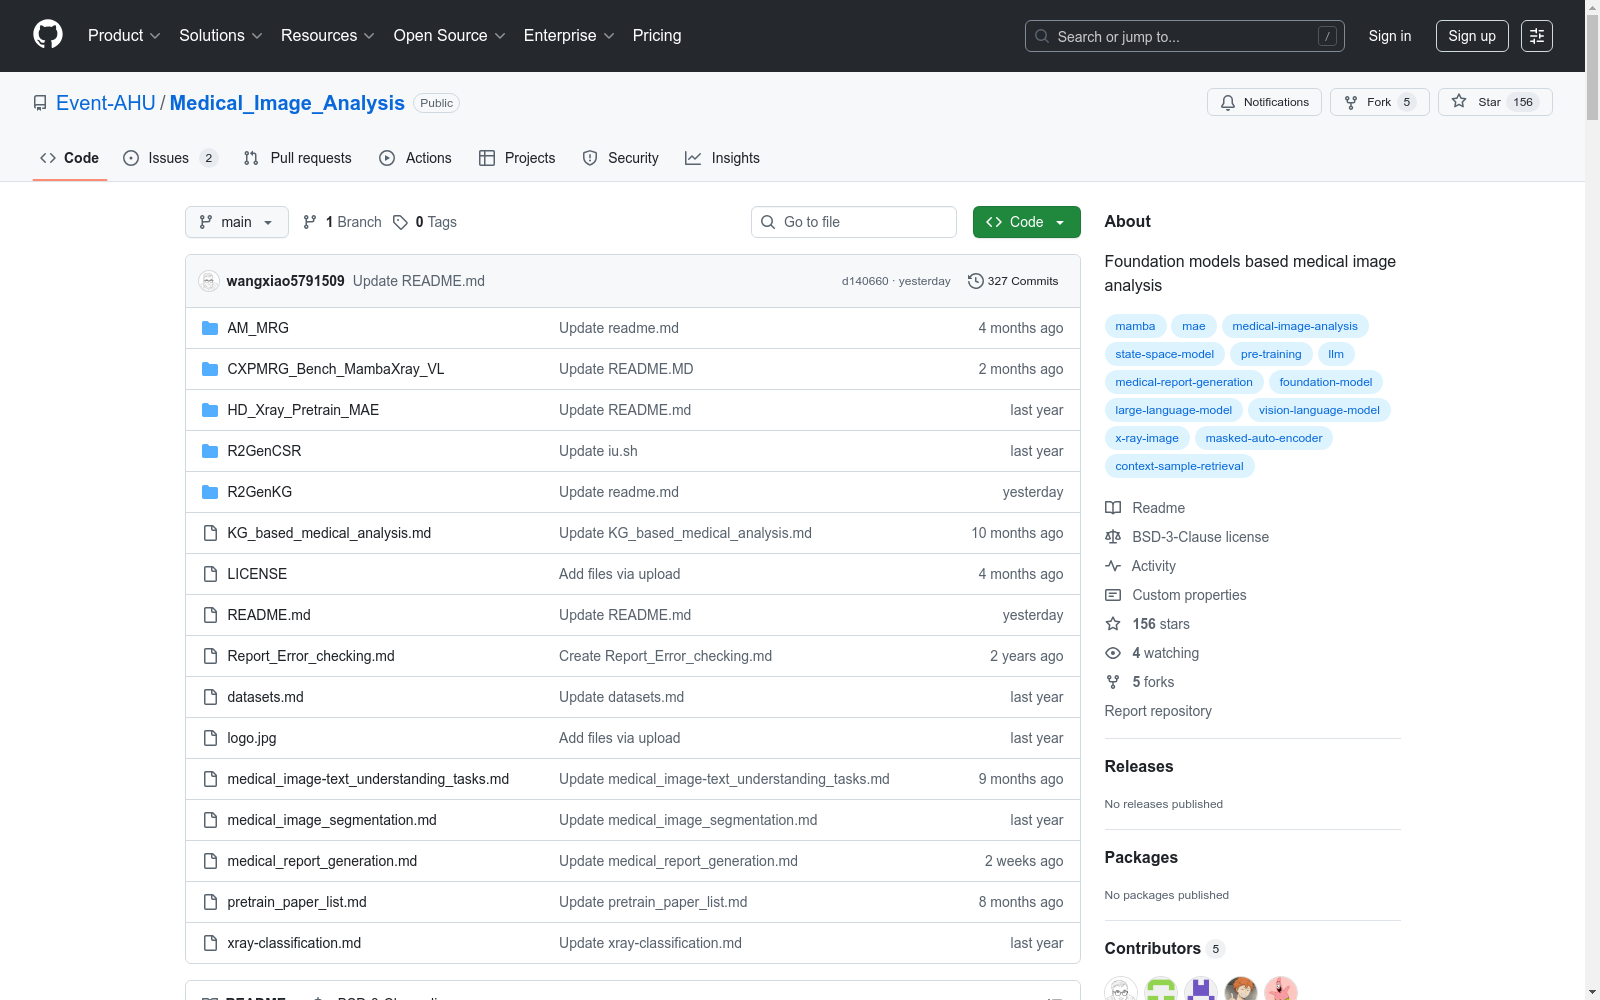
Task: Click the license scale icon in About
Action: [x=1113, y=537]
